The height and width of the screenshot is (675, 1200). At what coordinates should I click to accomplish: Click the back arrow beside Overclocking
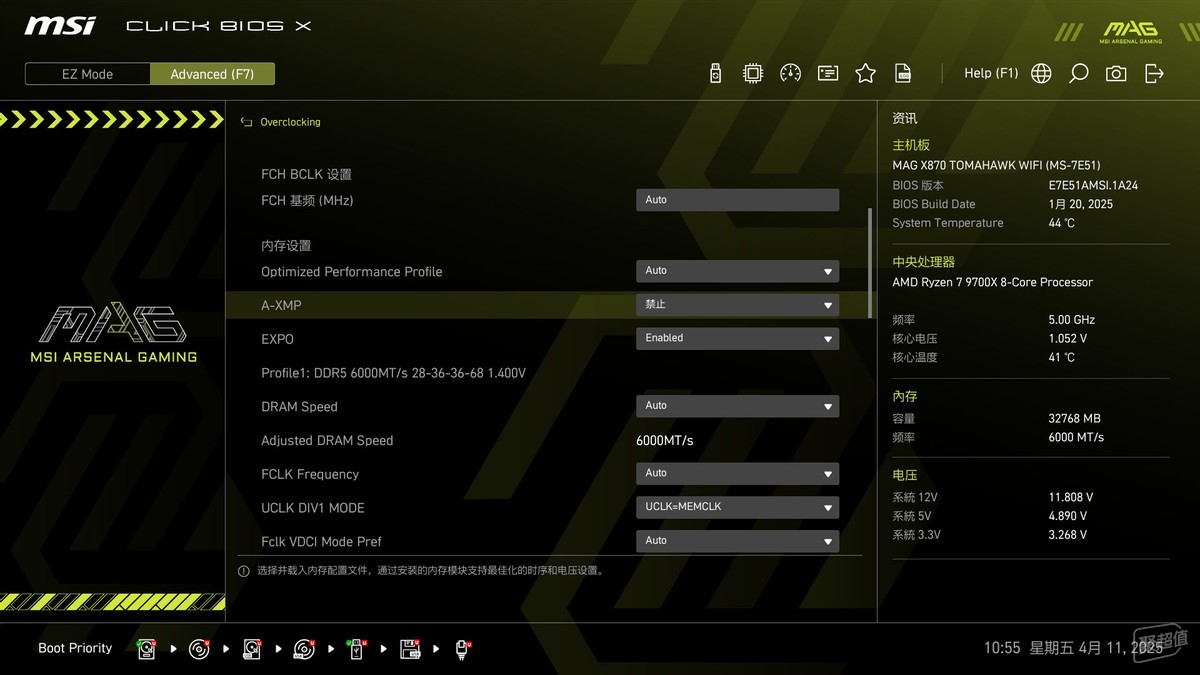(x=246, y=122)
